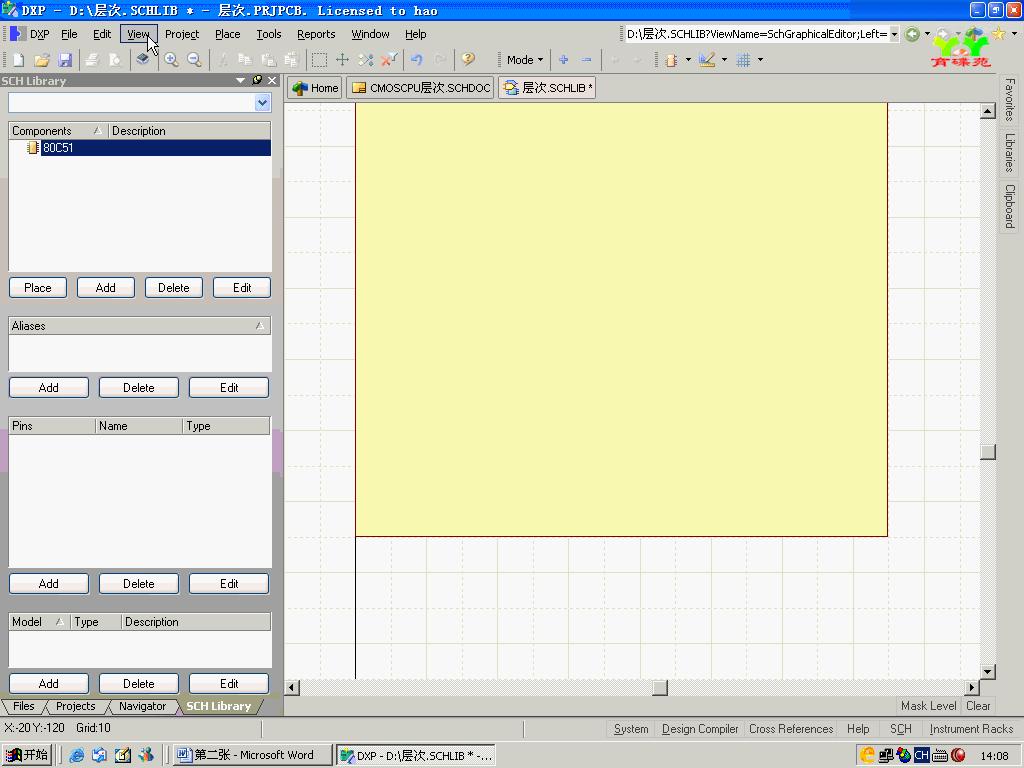This screenshot has height=768, width=1024.
Task: Click the blue grid icon in the toolbar
Action: (743, 60)
